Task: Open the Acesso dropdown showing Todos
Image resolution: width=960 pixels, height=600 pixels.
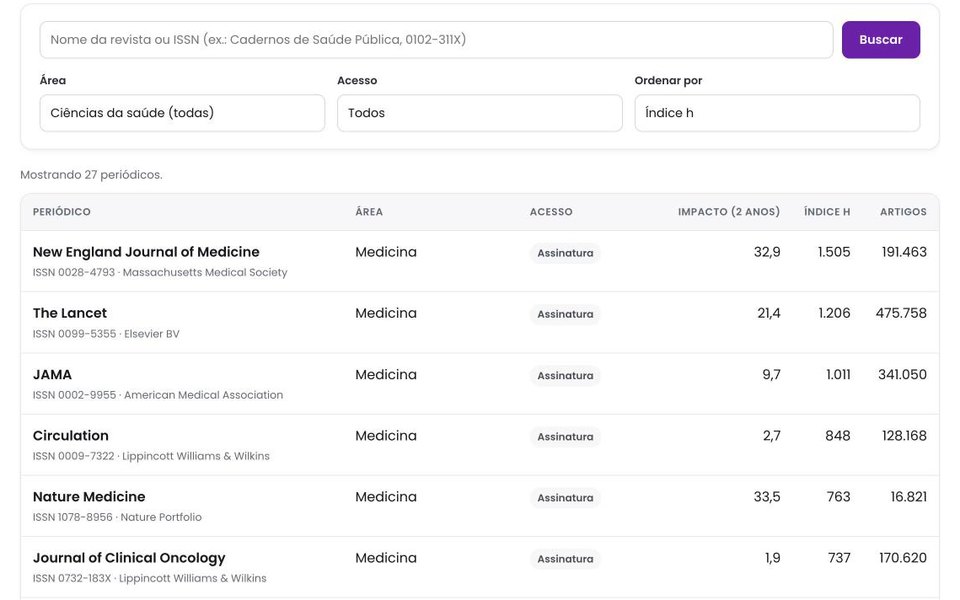Action: (x=479, y=113)
